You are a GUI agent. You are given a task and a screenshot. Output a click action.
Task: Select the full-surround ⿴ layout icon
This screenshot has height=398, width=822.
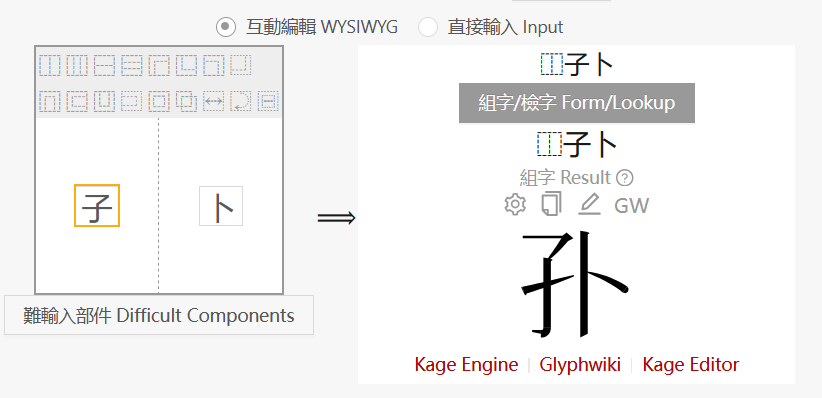pyautogui.click(x=159, y=101)
